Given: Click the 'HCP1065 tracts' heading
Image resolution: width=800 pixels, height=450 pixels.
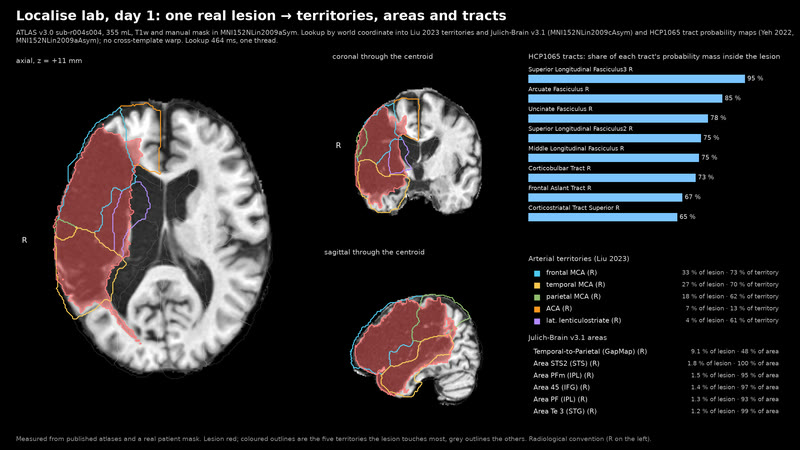Looking at the screenshot, I should click(x=654, y=57).
